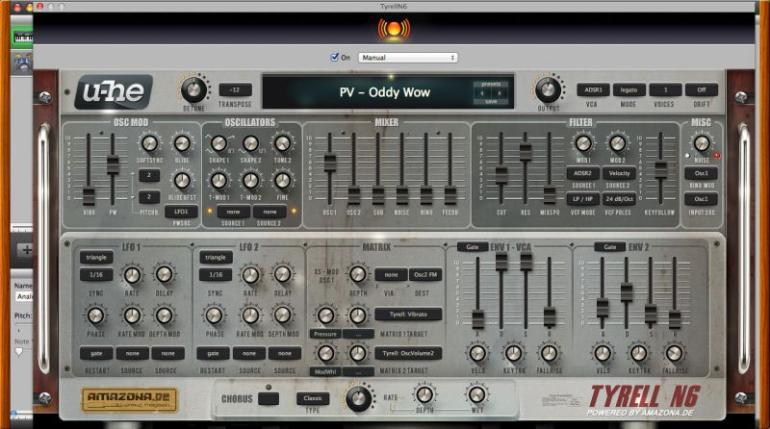Image resolution: width=770 pixels, height=429 pixels.
Task: Click the LFO 1 Rate knob
Action: point(132,275)
